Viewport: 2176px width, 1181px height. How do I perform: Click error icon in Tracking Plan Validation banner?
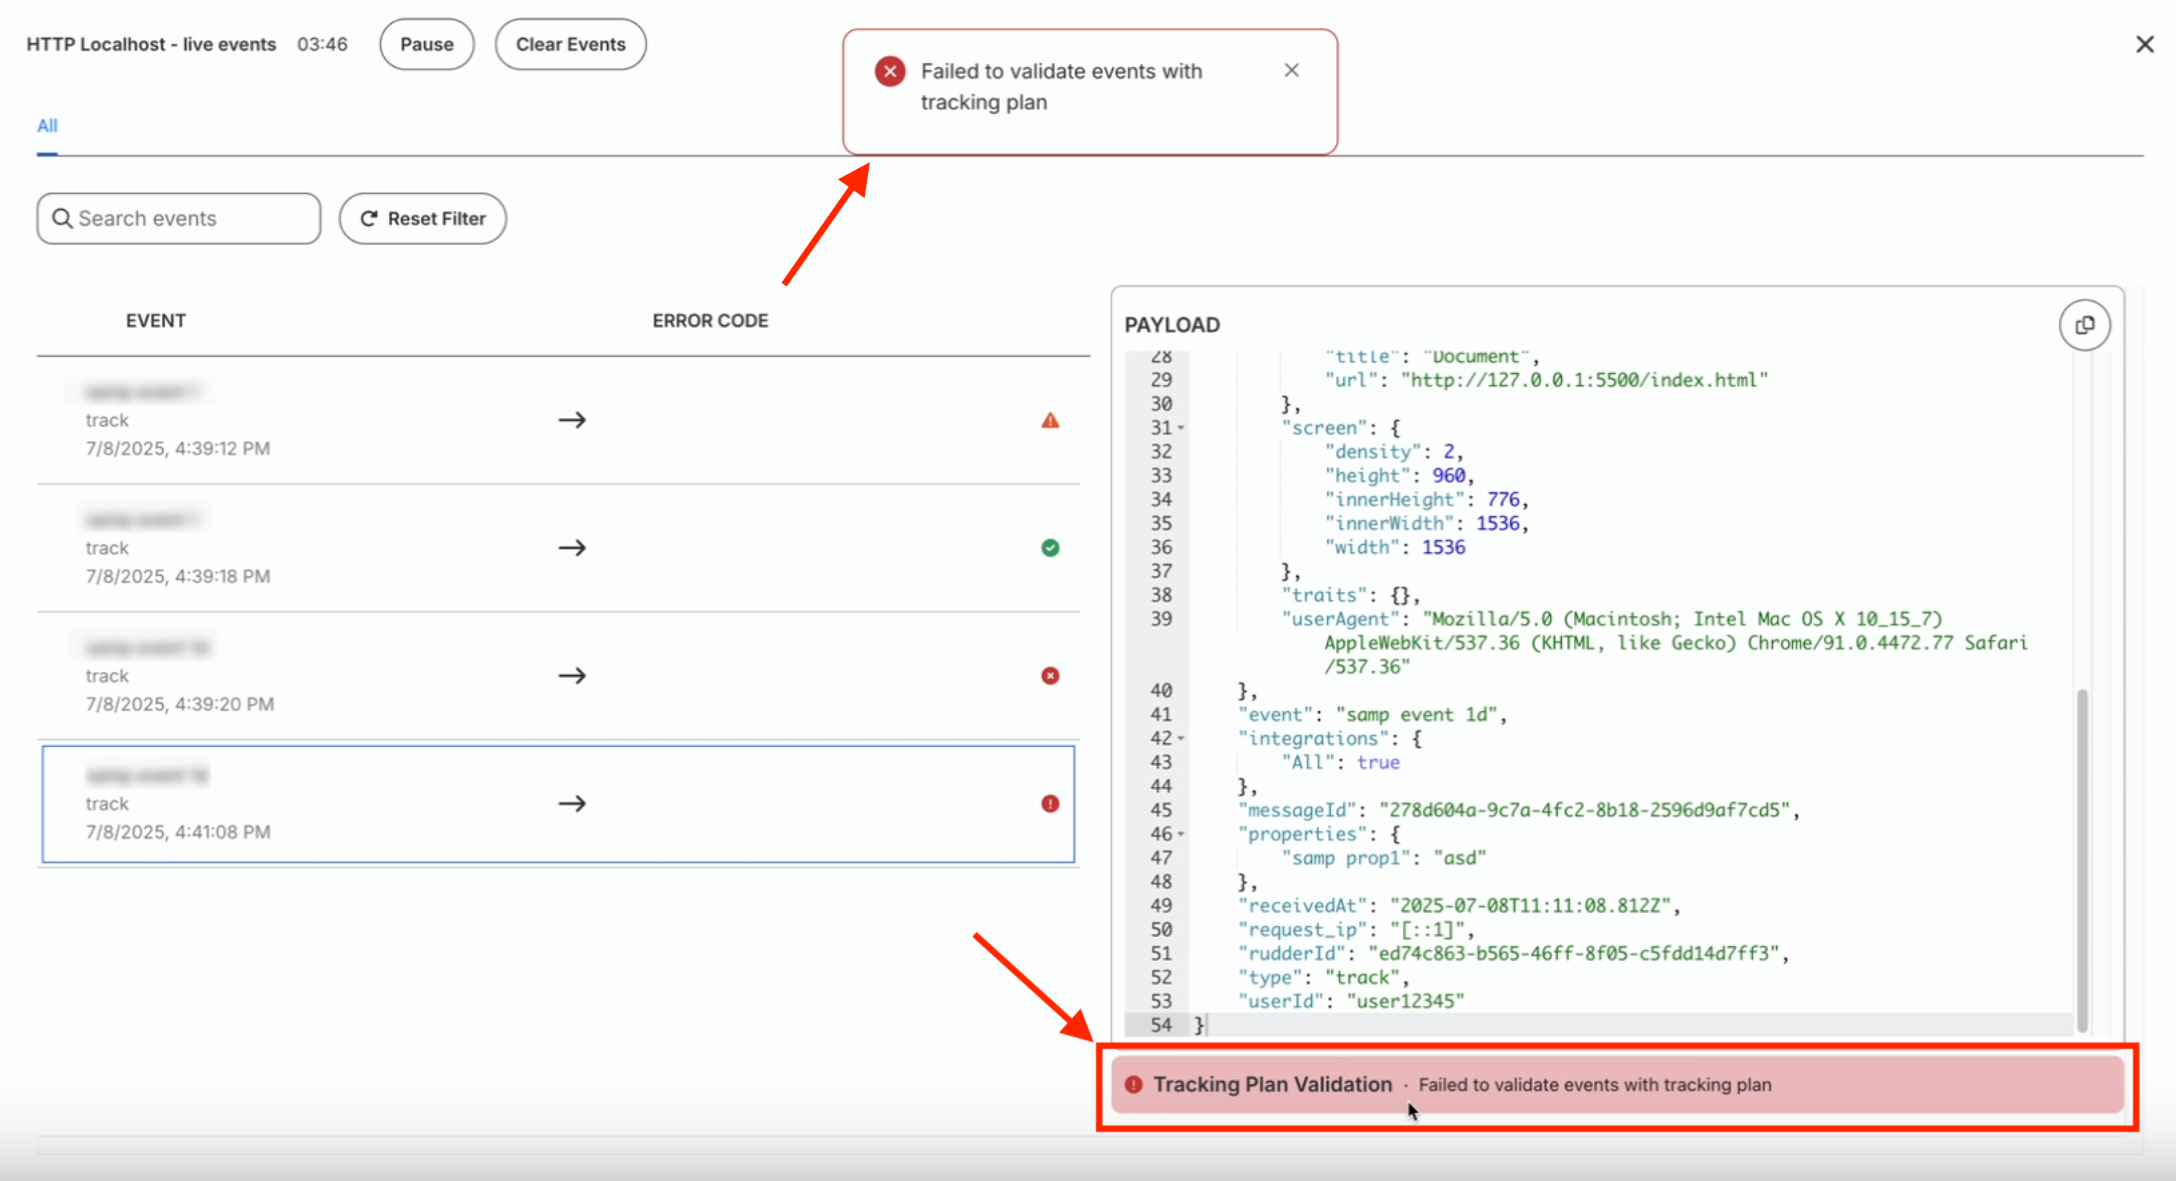pos(1134,1085)
